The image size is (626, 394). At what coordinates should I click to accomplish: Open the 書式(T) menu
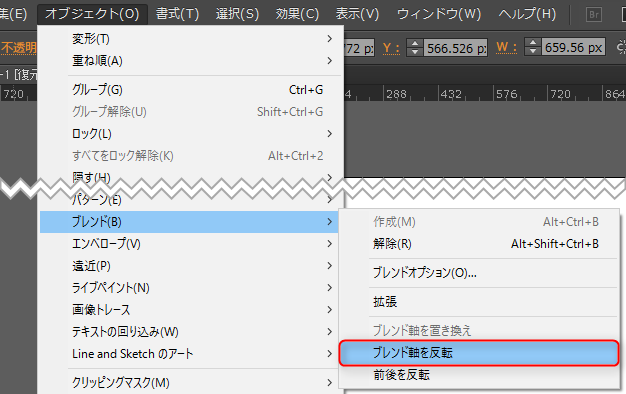177,14
